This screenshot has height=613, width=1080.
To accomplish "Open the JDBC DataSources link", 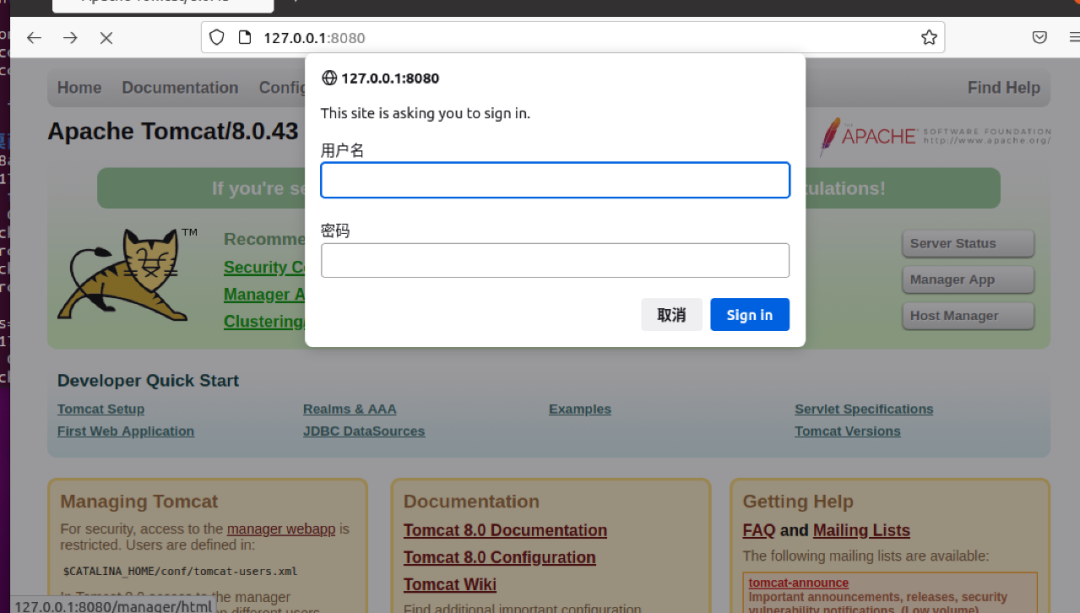I will (364, 431).
